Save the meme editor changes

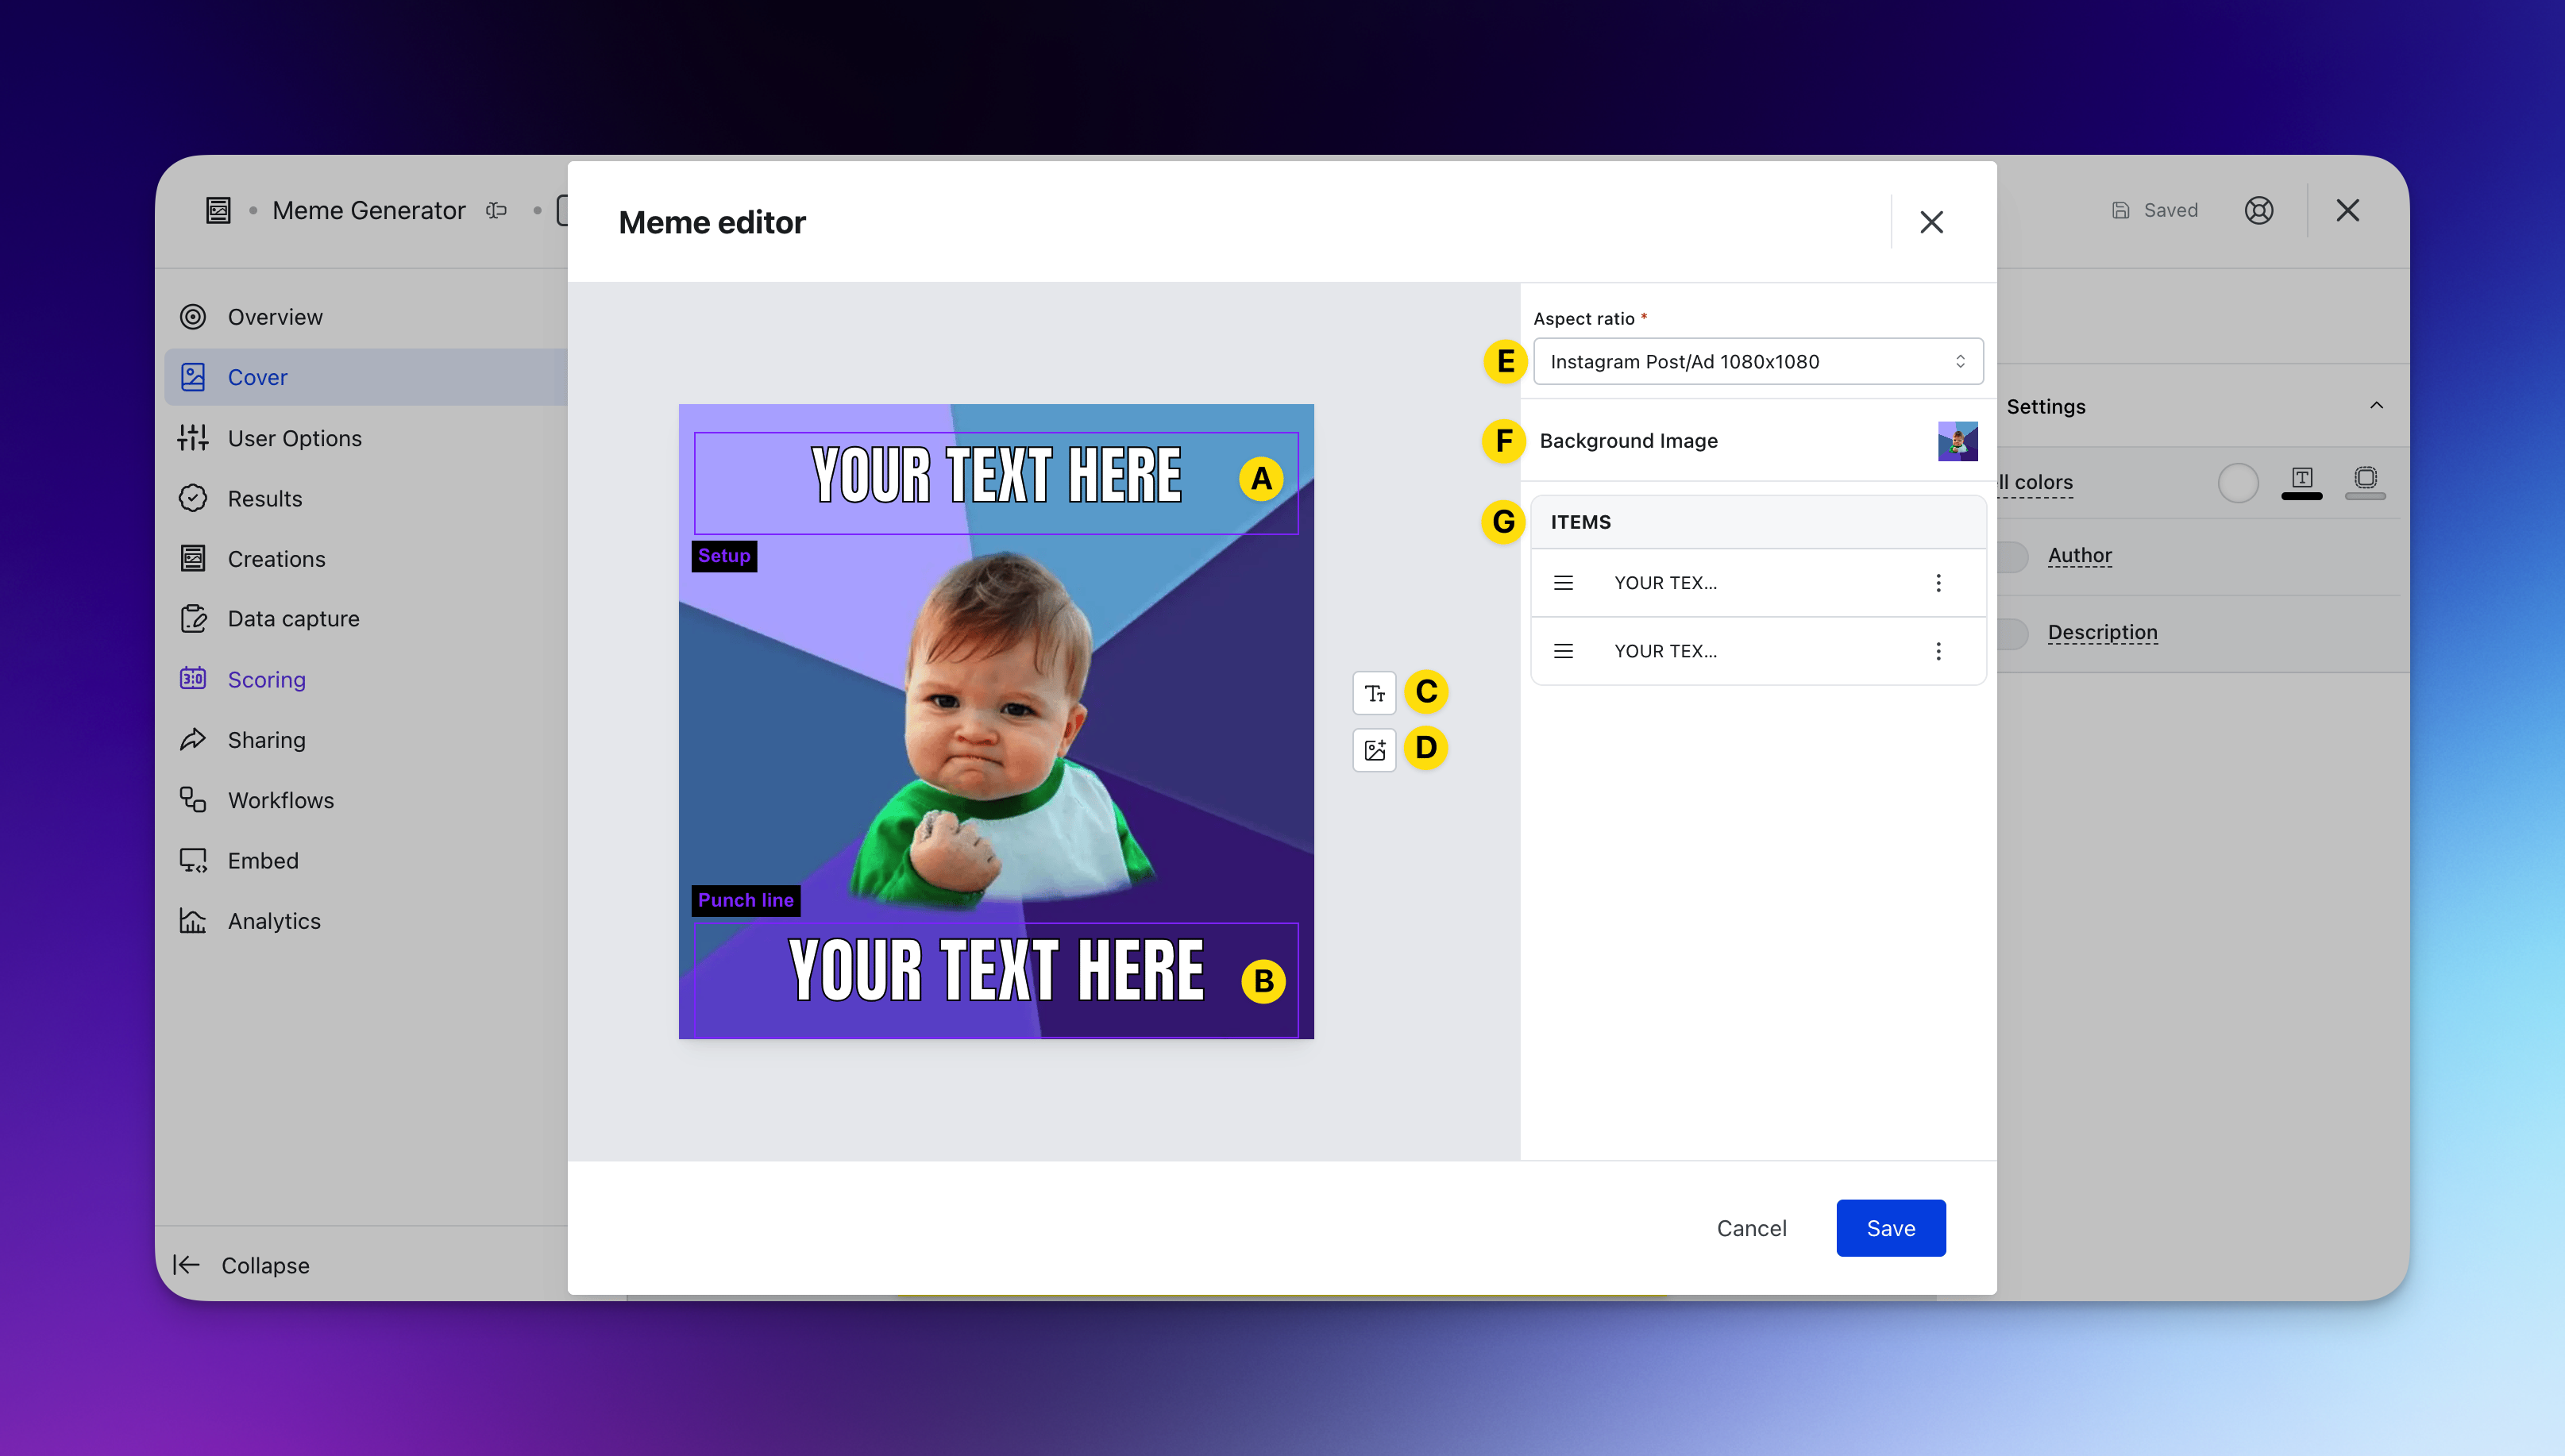pyautogui.click(x=1890, y=1228)
